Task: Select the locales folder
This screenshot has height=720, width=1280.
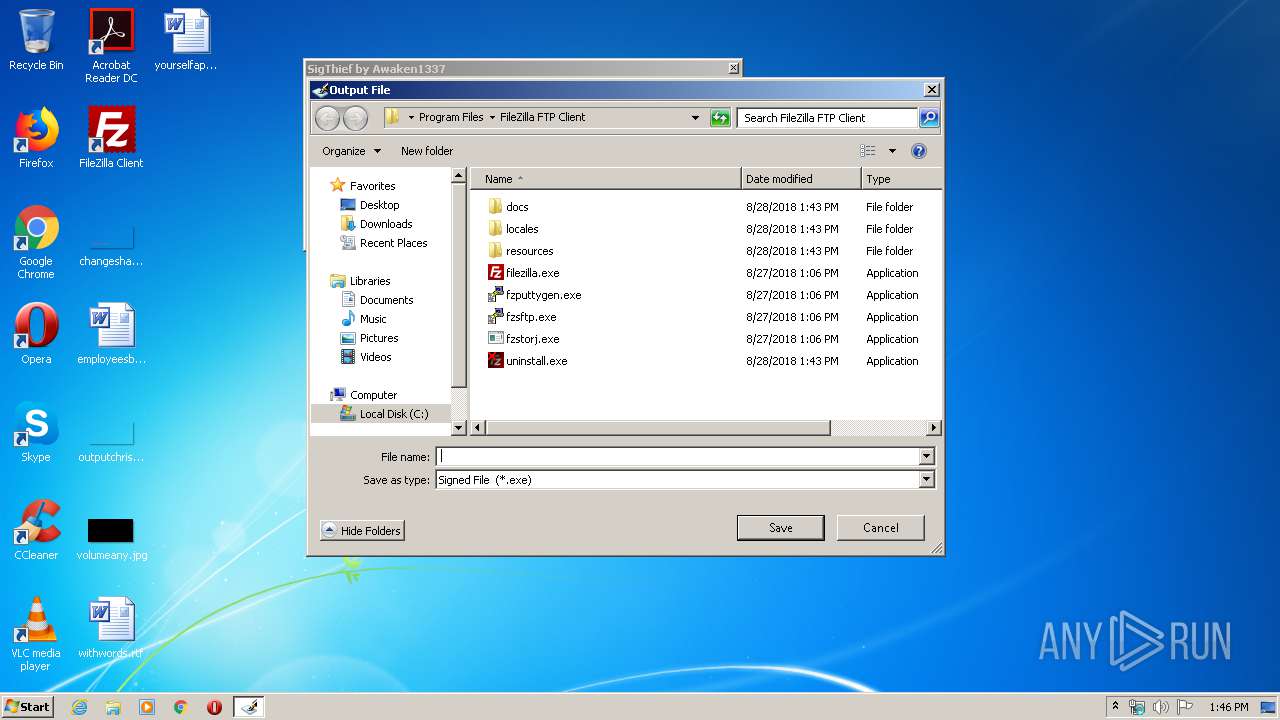Action: click(x=522, y=229)
